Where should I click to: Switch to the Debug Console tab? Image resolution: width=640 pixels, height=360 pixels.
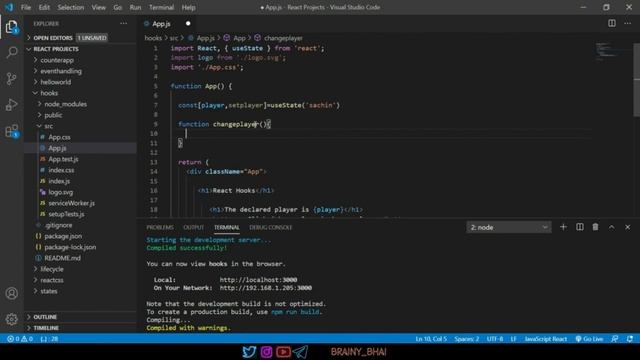(271, 227)
